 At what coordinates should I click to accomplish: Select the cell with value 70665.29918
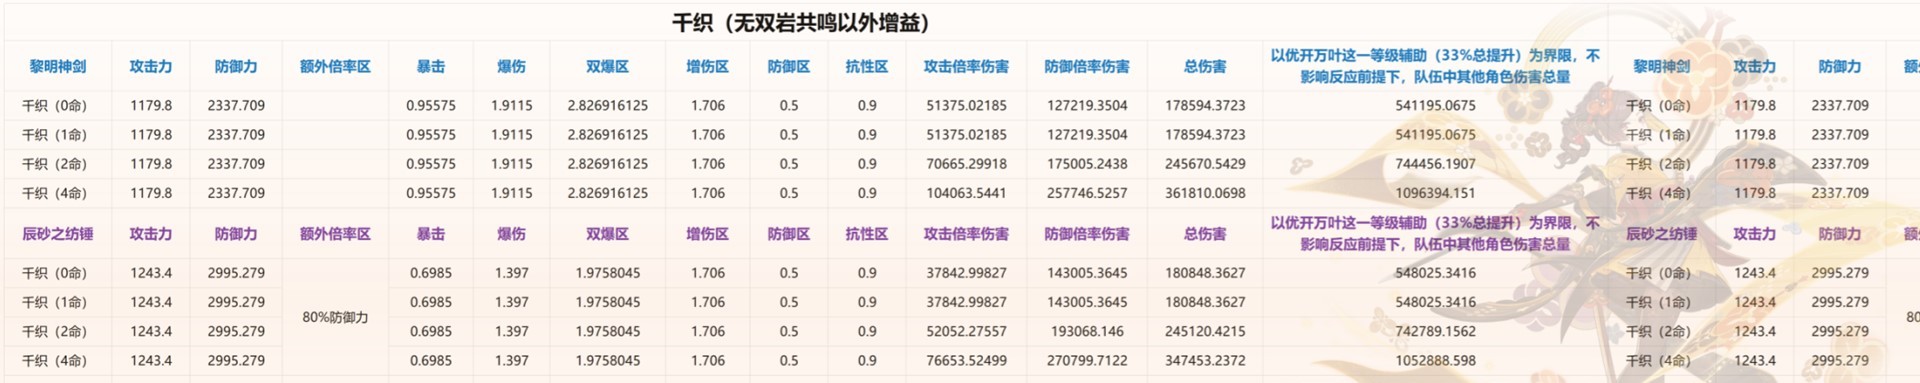tap(966, 163)
